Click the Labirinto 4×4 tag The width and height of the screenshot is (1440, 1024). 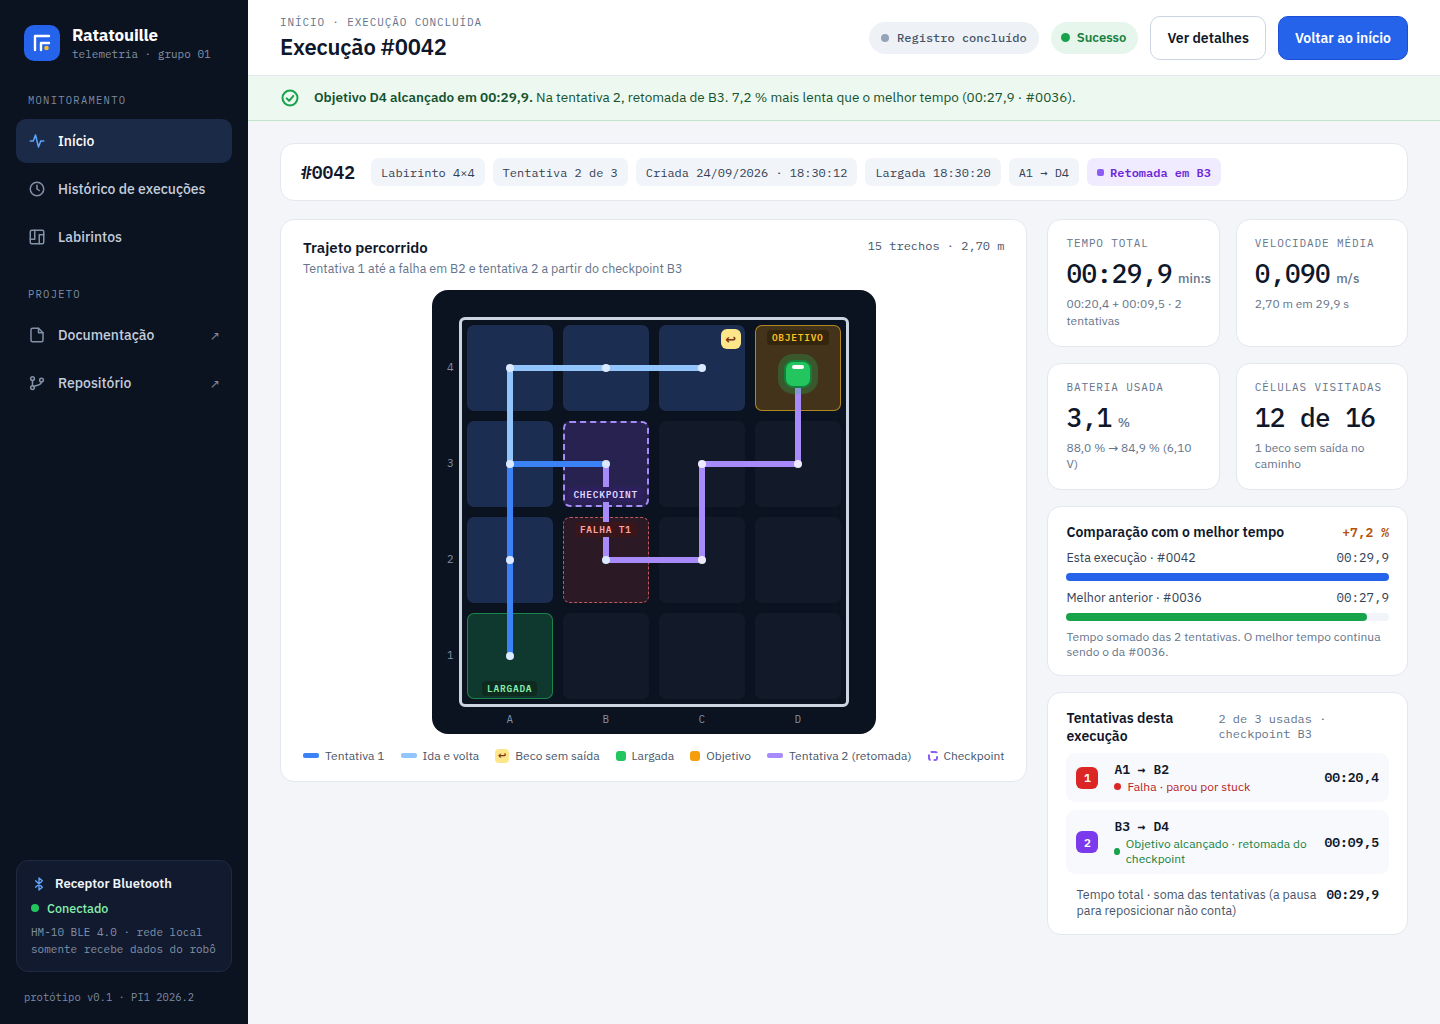pyautogui.click(x=428, y=173)
